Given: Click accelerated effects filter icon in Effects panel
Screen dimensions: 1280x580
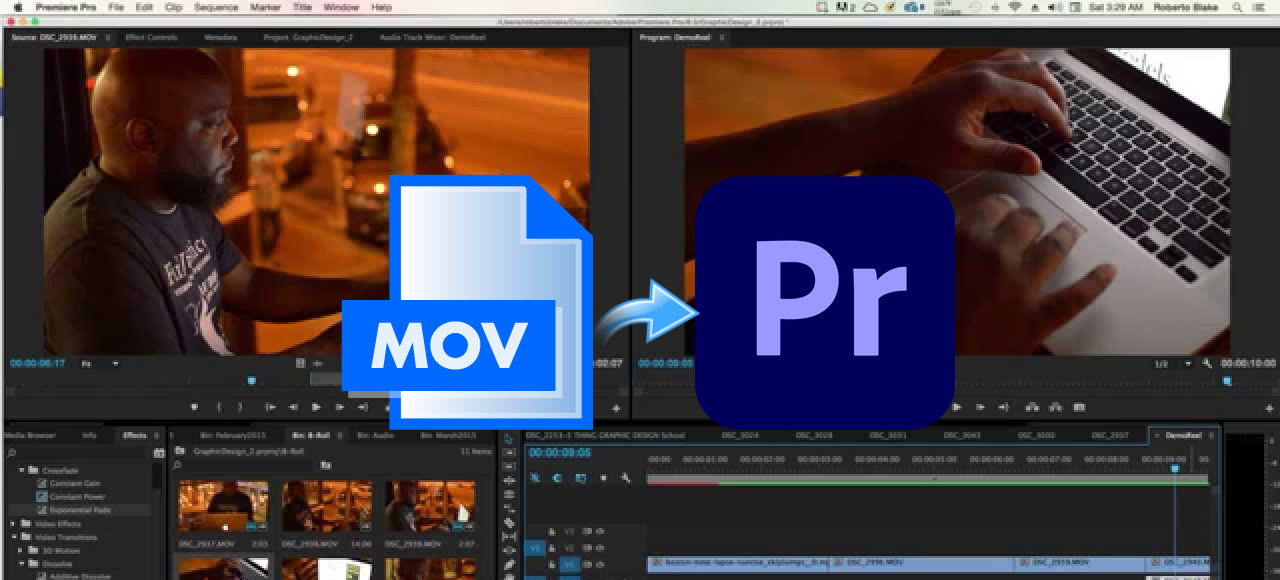Looking at the screenshot, I should coord(159,453).
